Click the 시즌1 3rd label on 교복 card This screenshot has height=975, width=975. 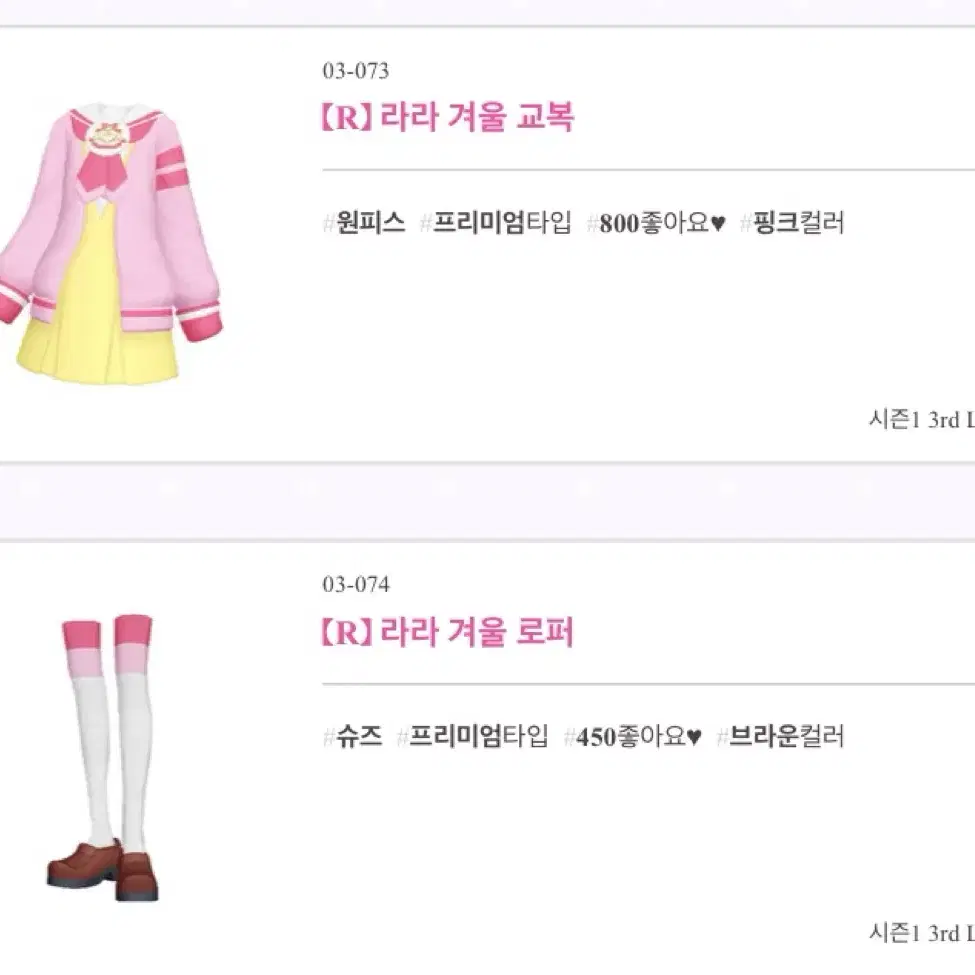[922, 420]
